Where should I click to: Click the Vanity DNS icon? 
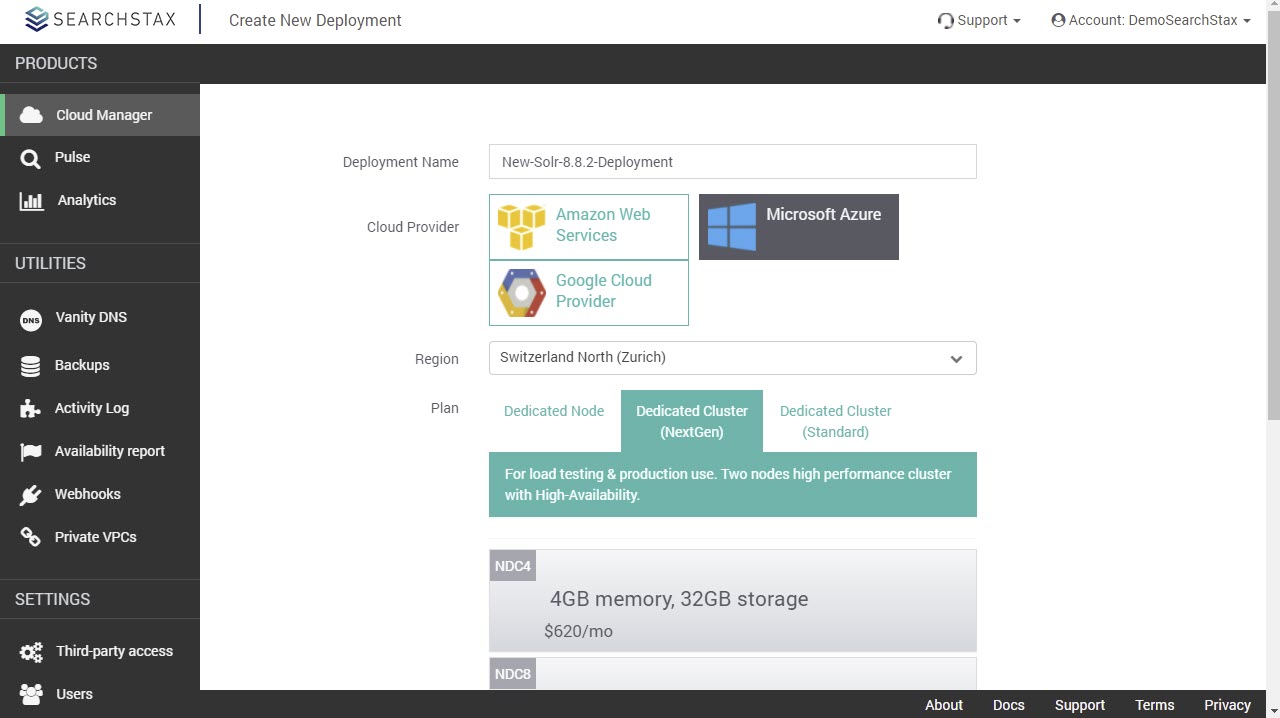(31, 320)
